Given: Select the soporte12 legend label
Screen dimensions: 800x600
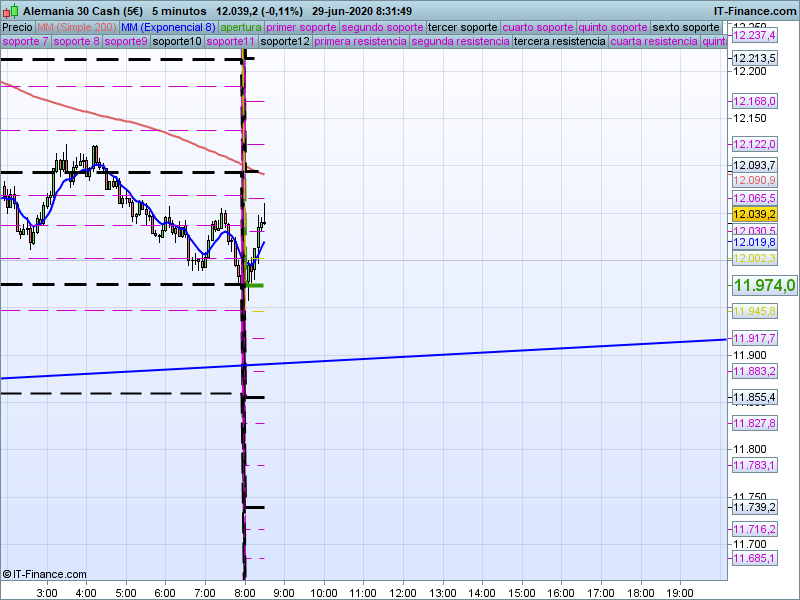Looking at the screenshot, I should (284, 42).
